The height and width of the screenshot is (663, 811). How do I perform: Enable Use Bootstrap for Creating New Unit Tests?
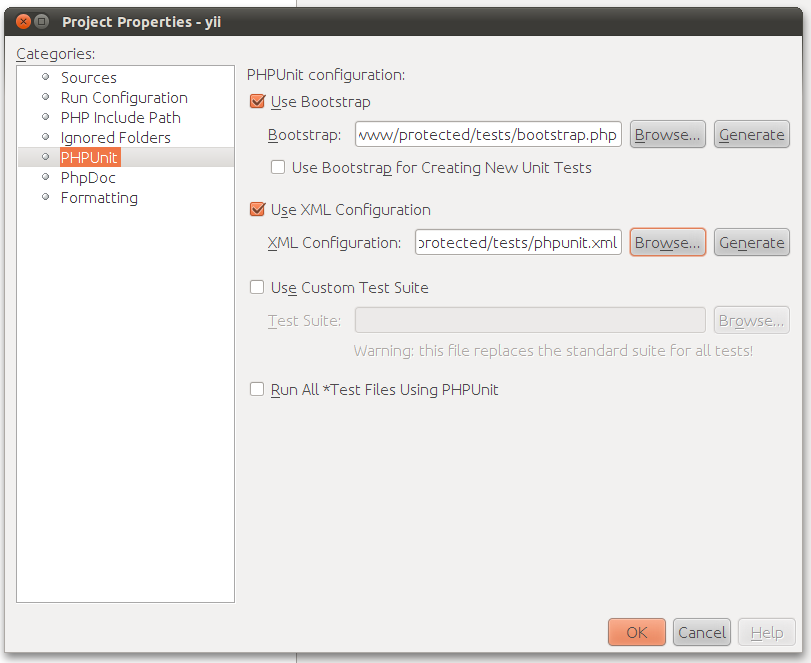[279, 168]
